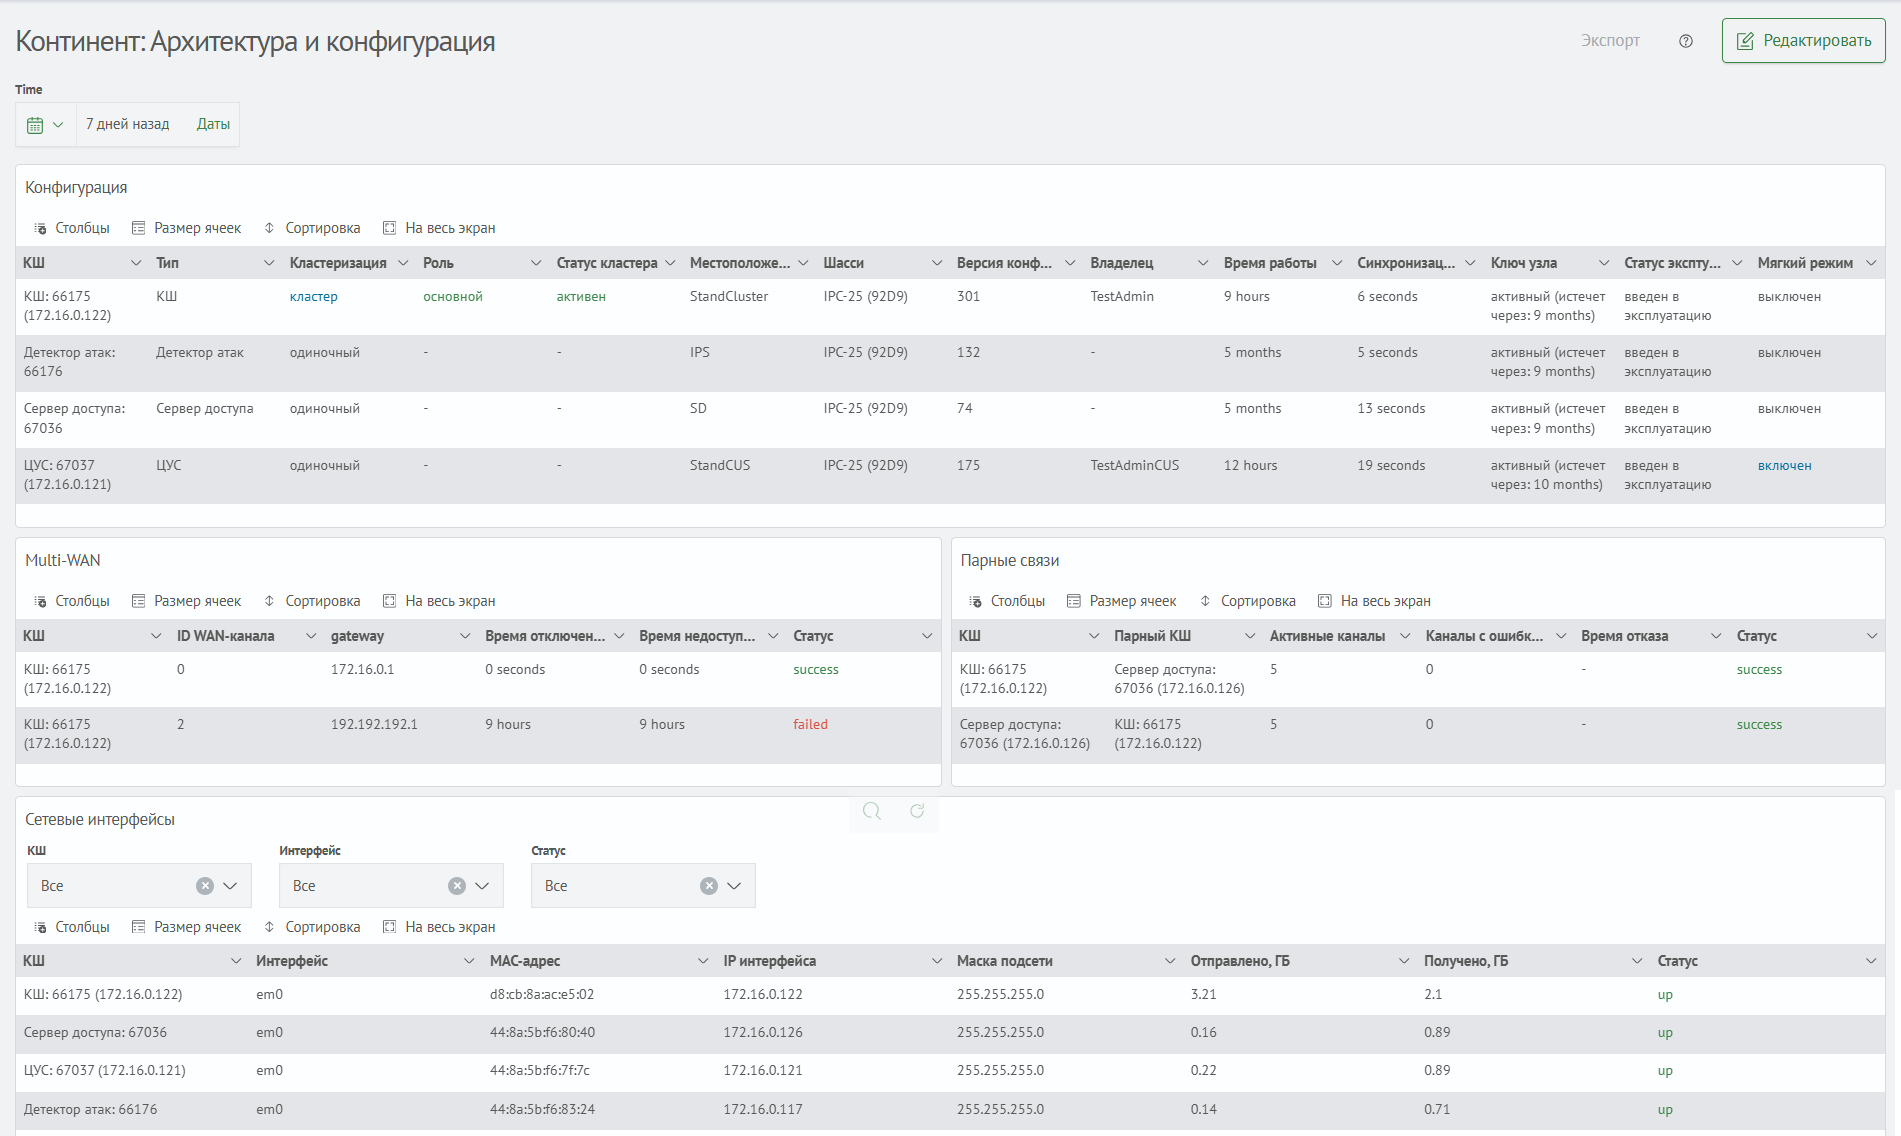Open Размер ячеек in Парные связи panel
Image resolution: width=1901 pixels, height=1136 pixels.
1122,601
